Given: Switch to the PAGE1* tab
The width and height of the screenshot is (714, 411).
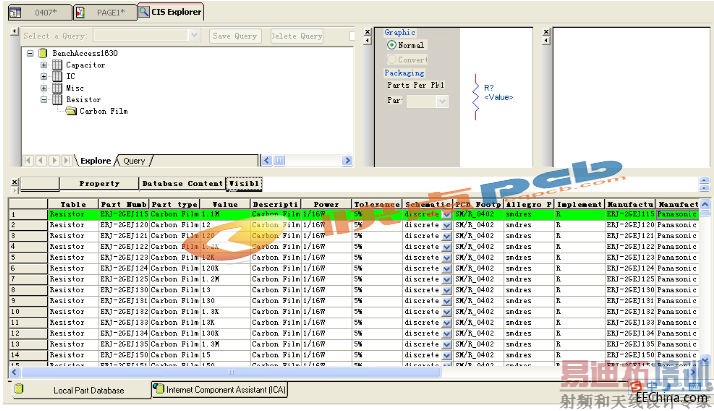Looking at the screenshot, I should pos(105,12).
